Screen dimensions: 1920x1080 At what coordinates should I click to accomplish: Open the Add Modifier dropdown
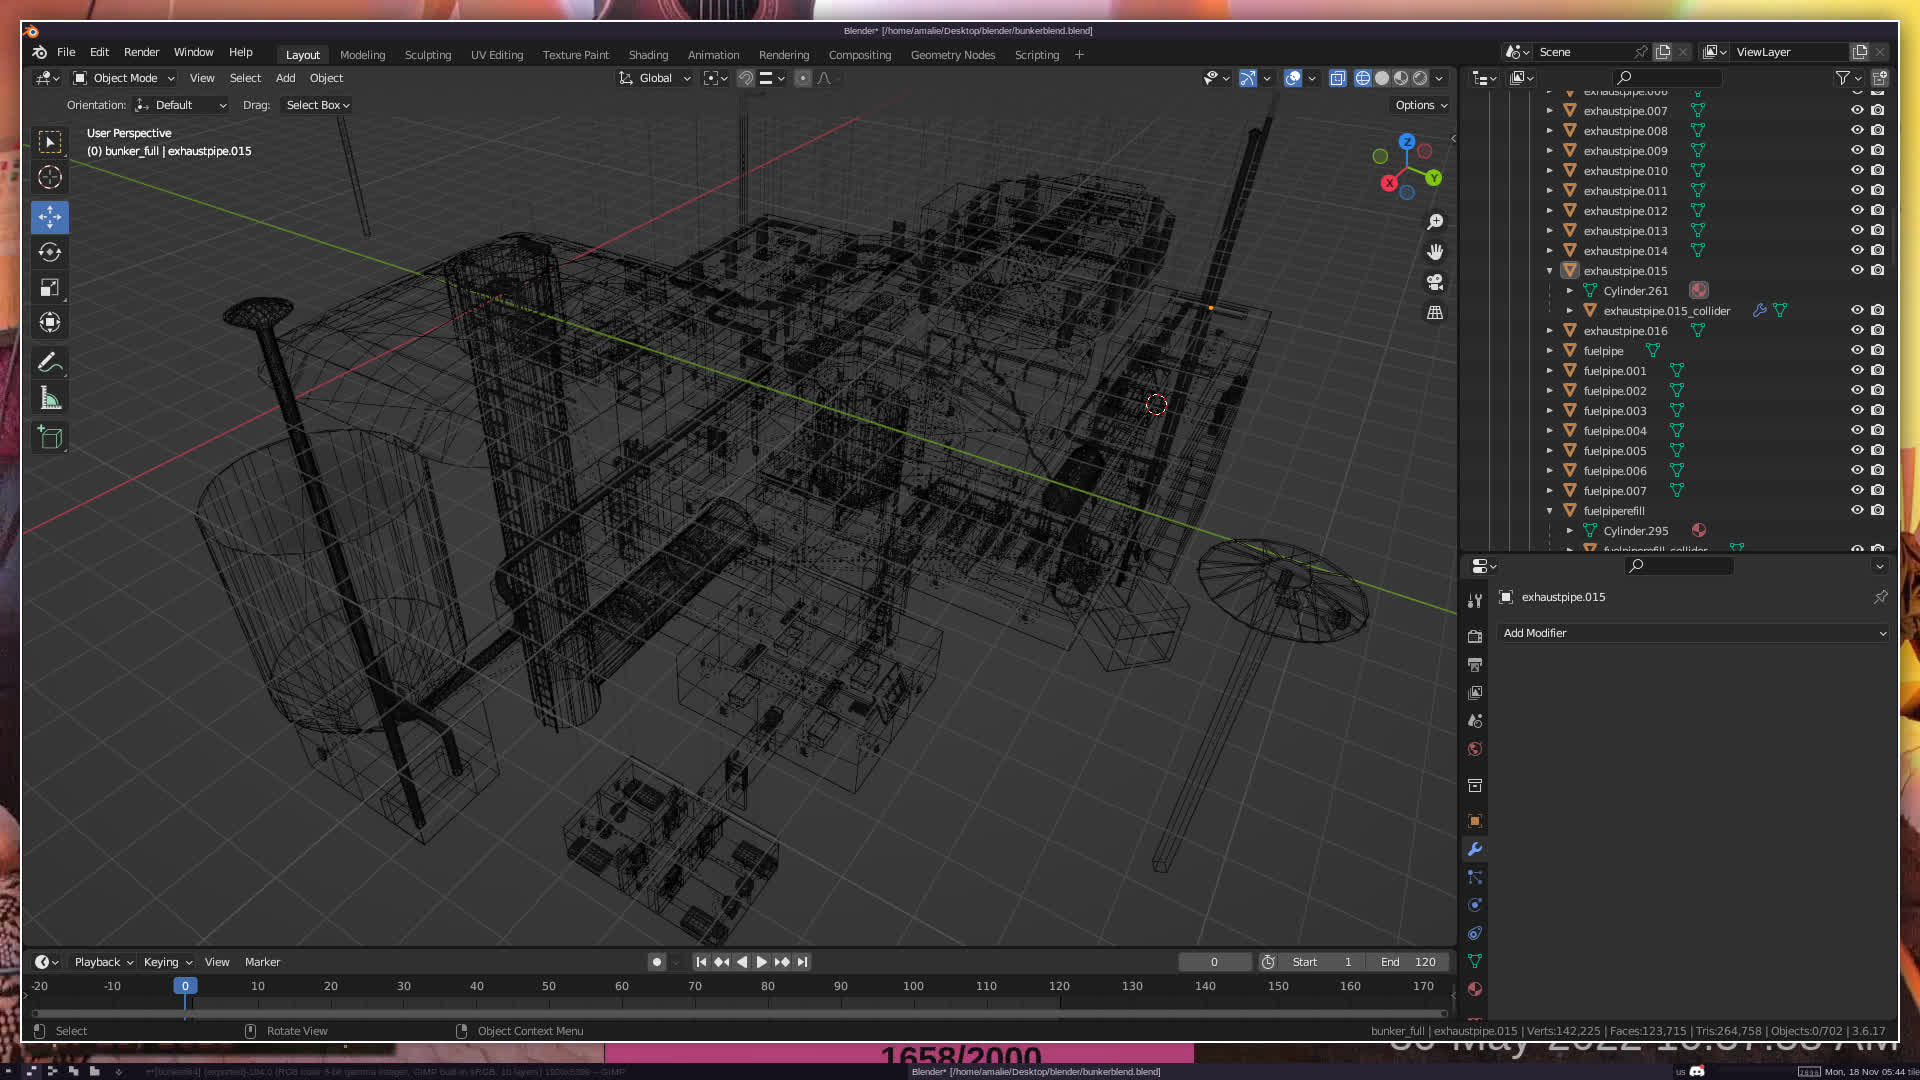pos(1693,633)
